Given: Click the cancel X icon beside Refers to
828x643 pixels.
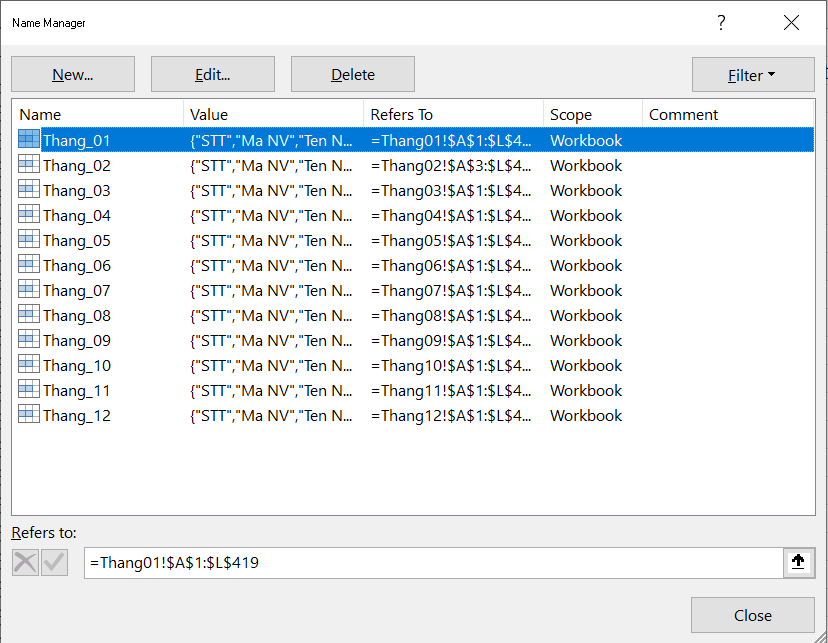Looking at the screenshot, I should click(x=25, y=562).
